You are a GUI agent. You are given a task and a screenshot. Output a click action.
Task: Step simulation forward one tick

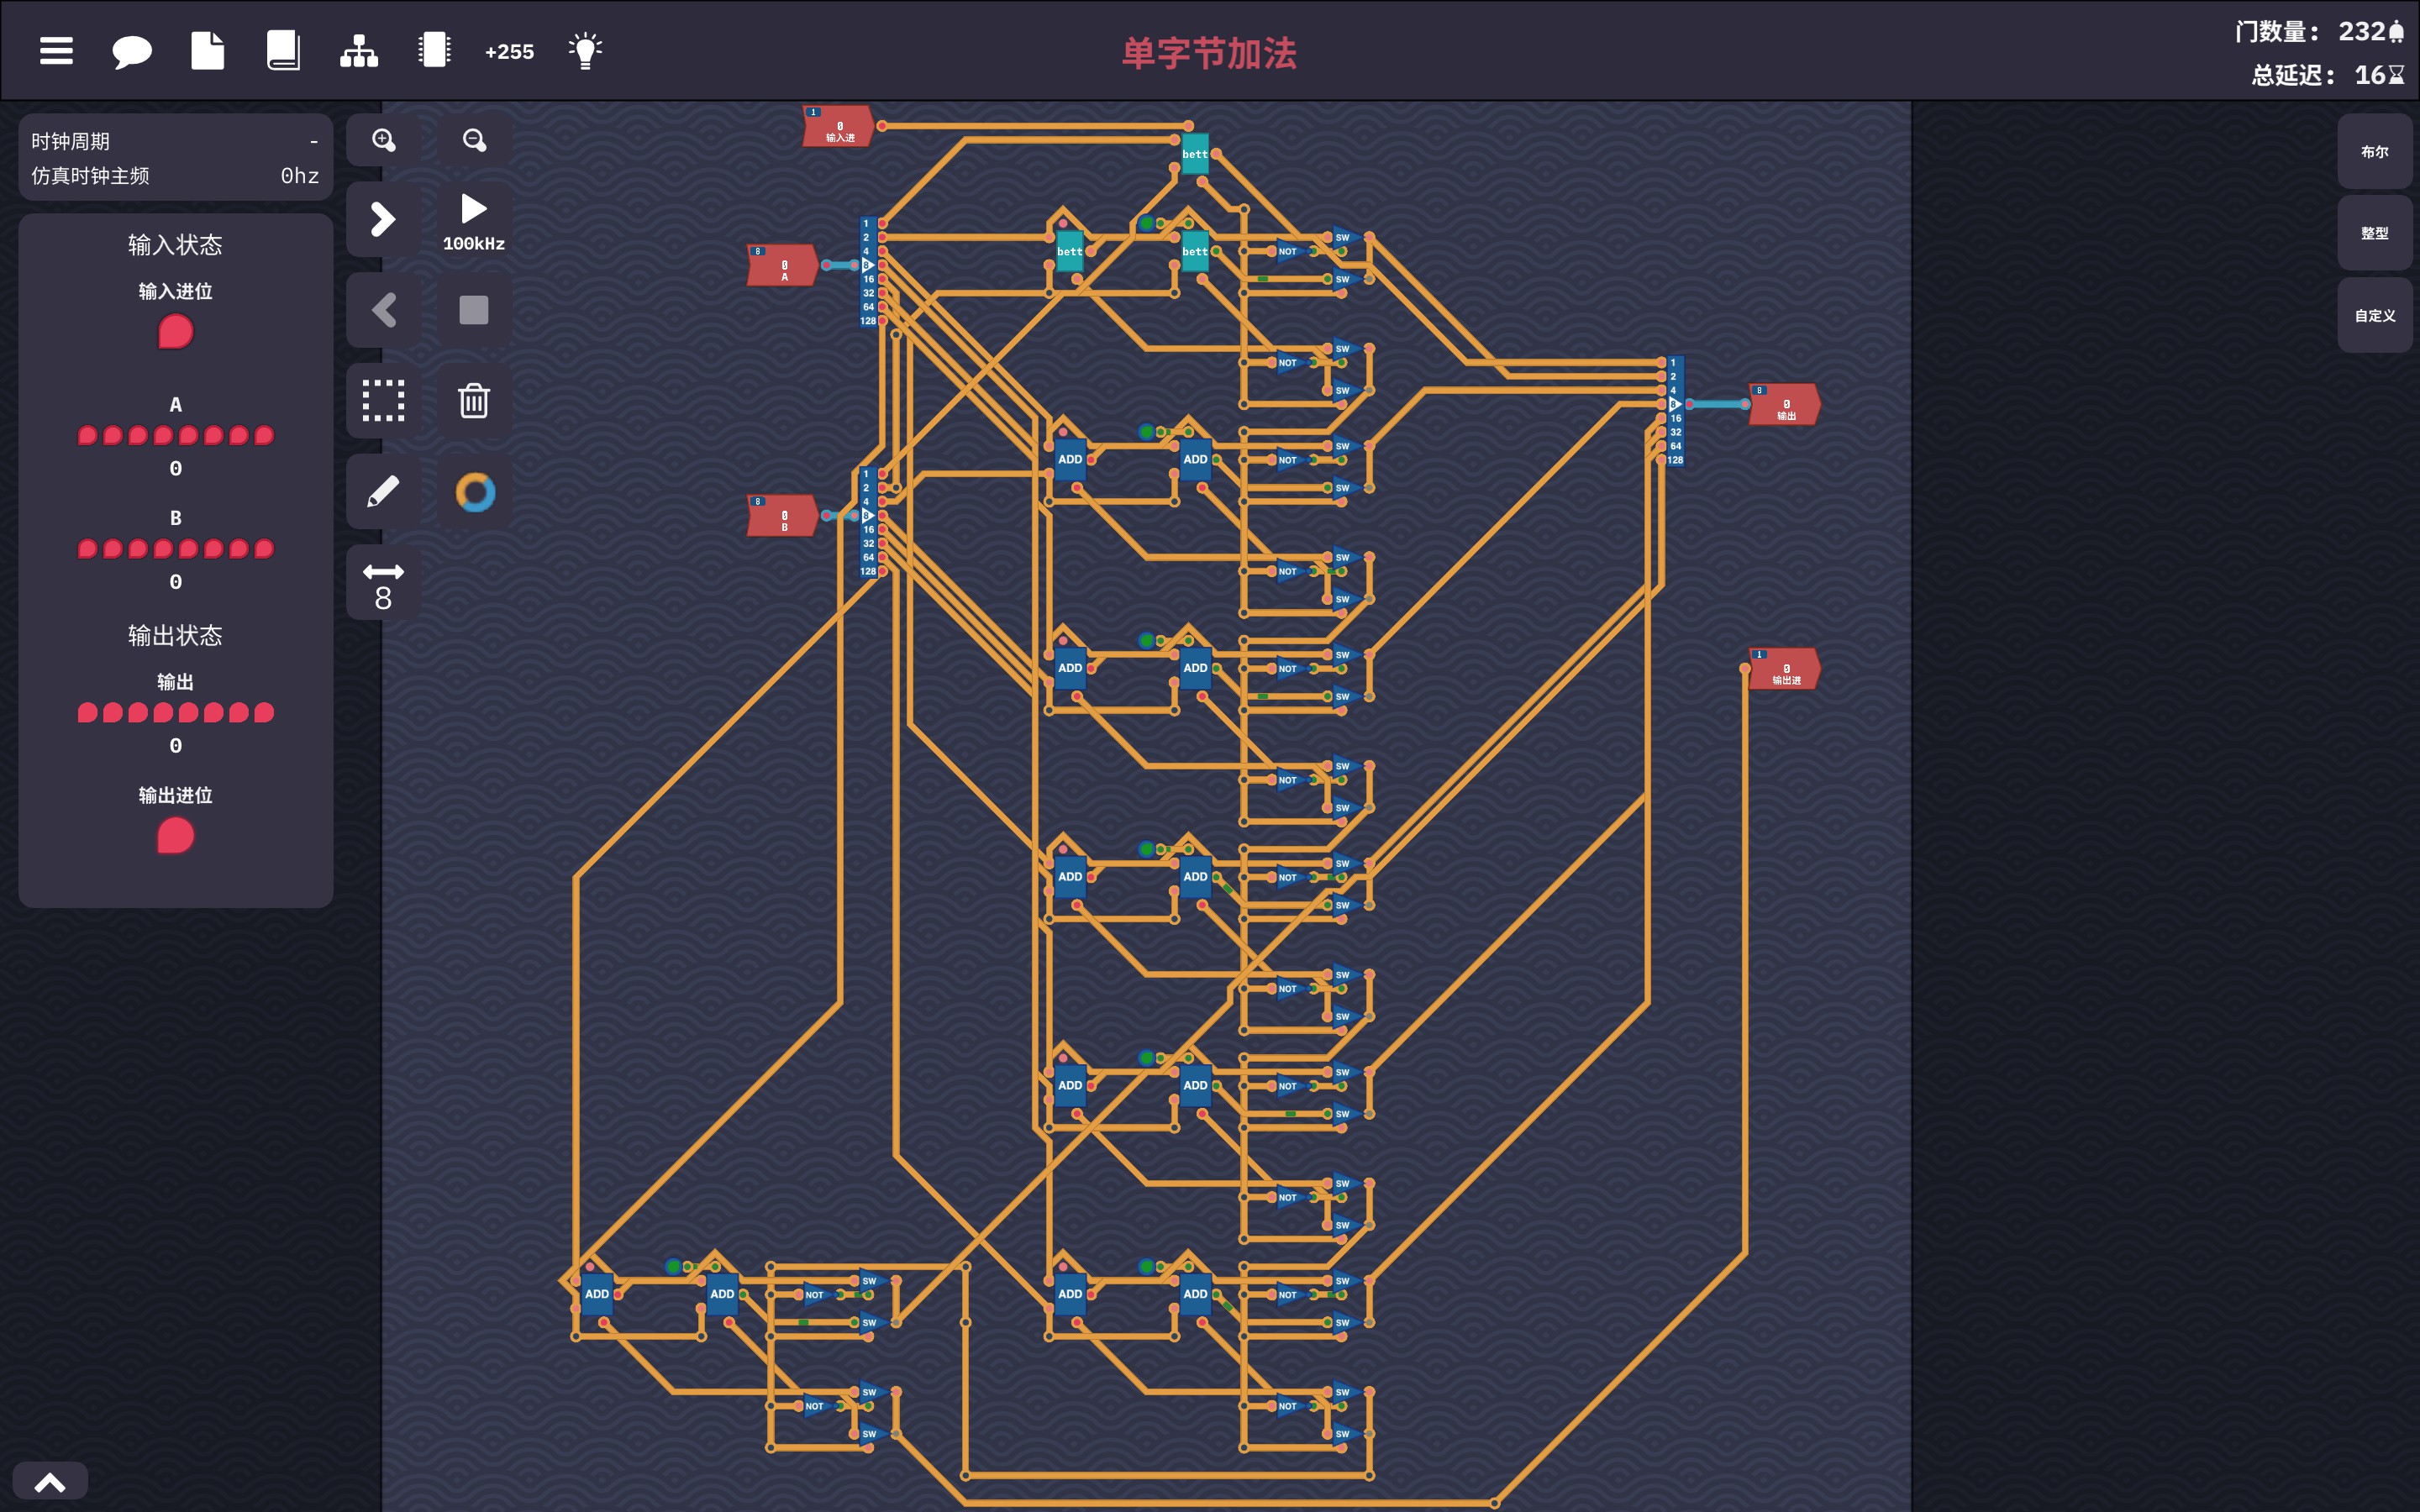(384, 219)
